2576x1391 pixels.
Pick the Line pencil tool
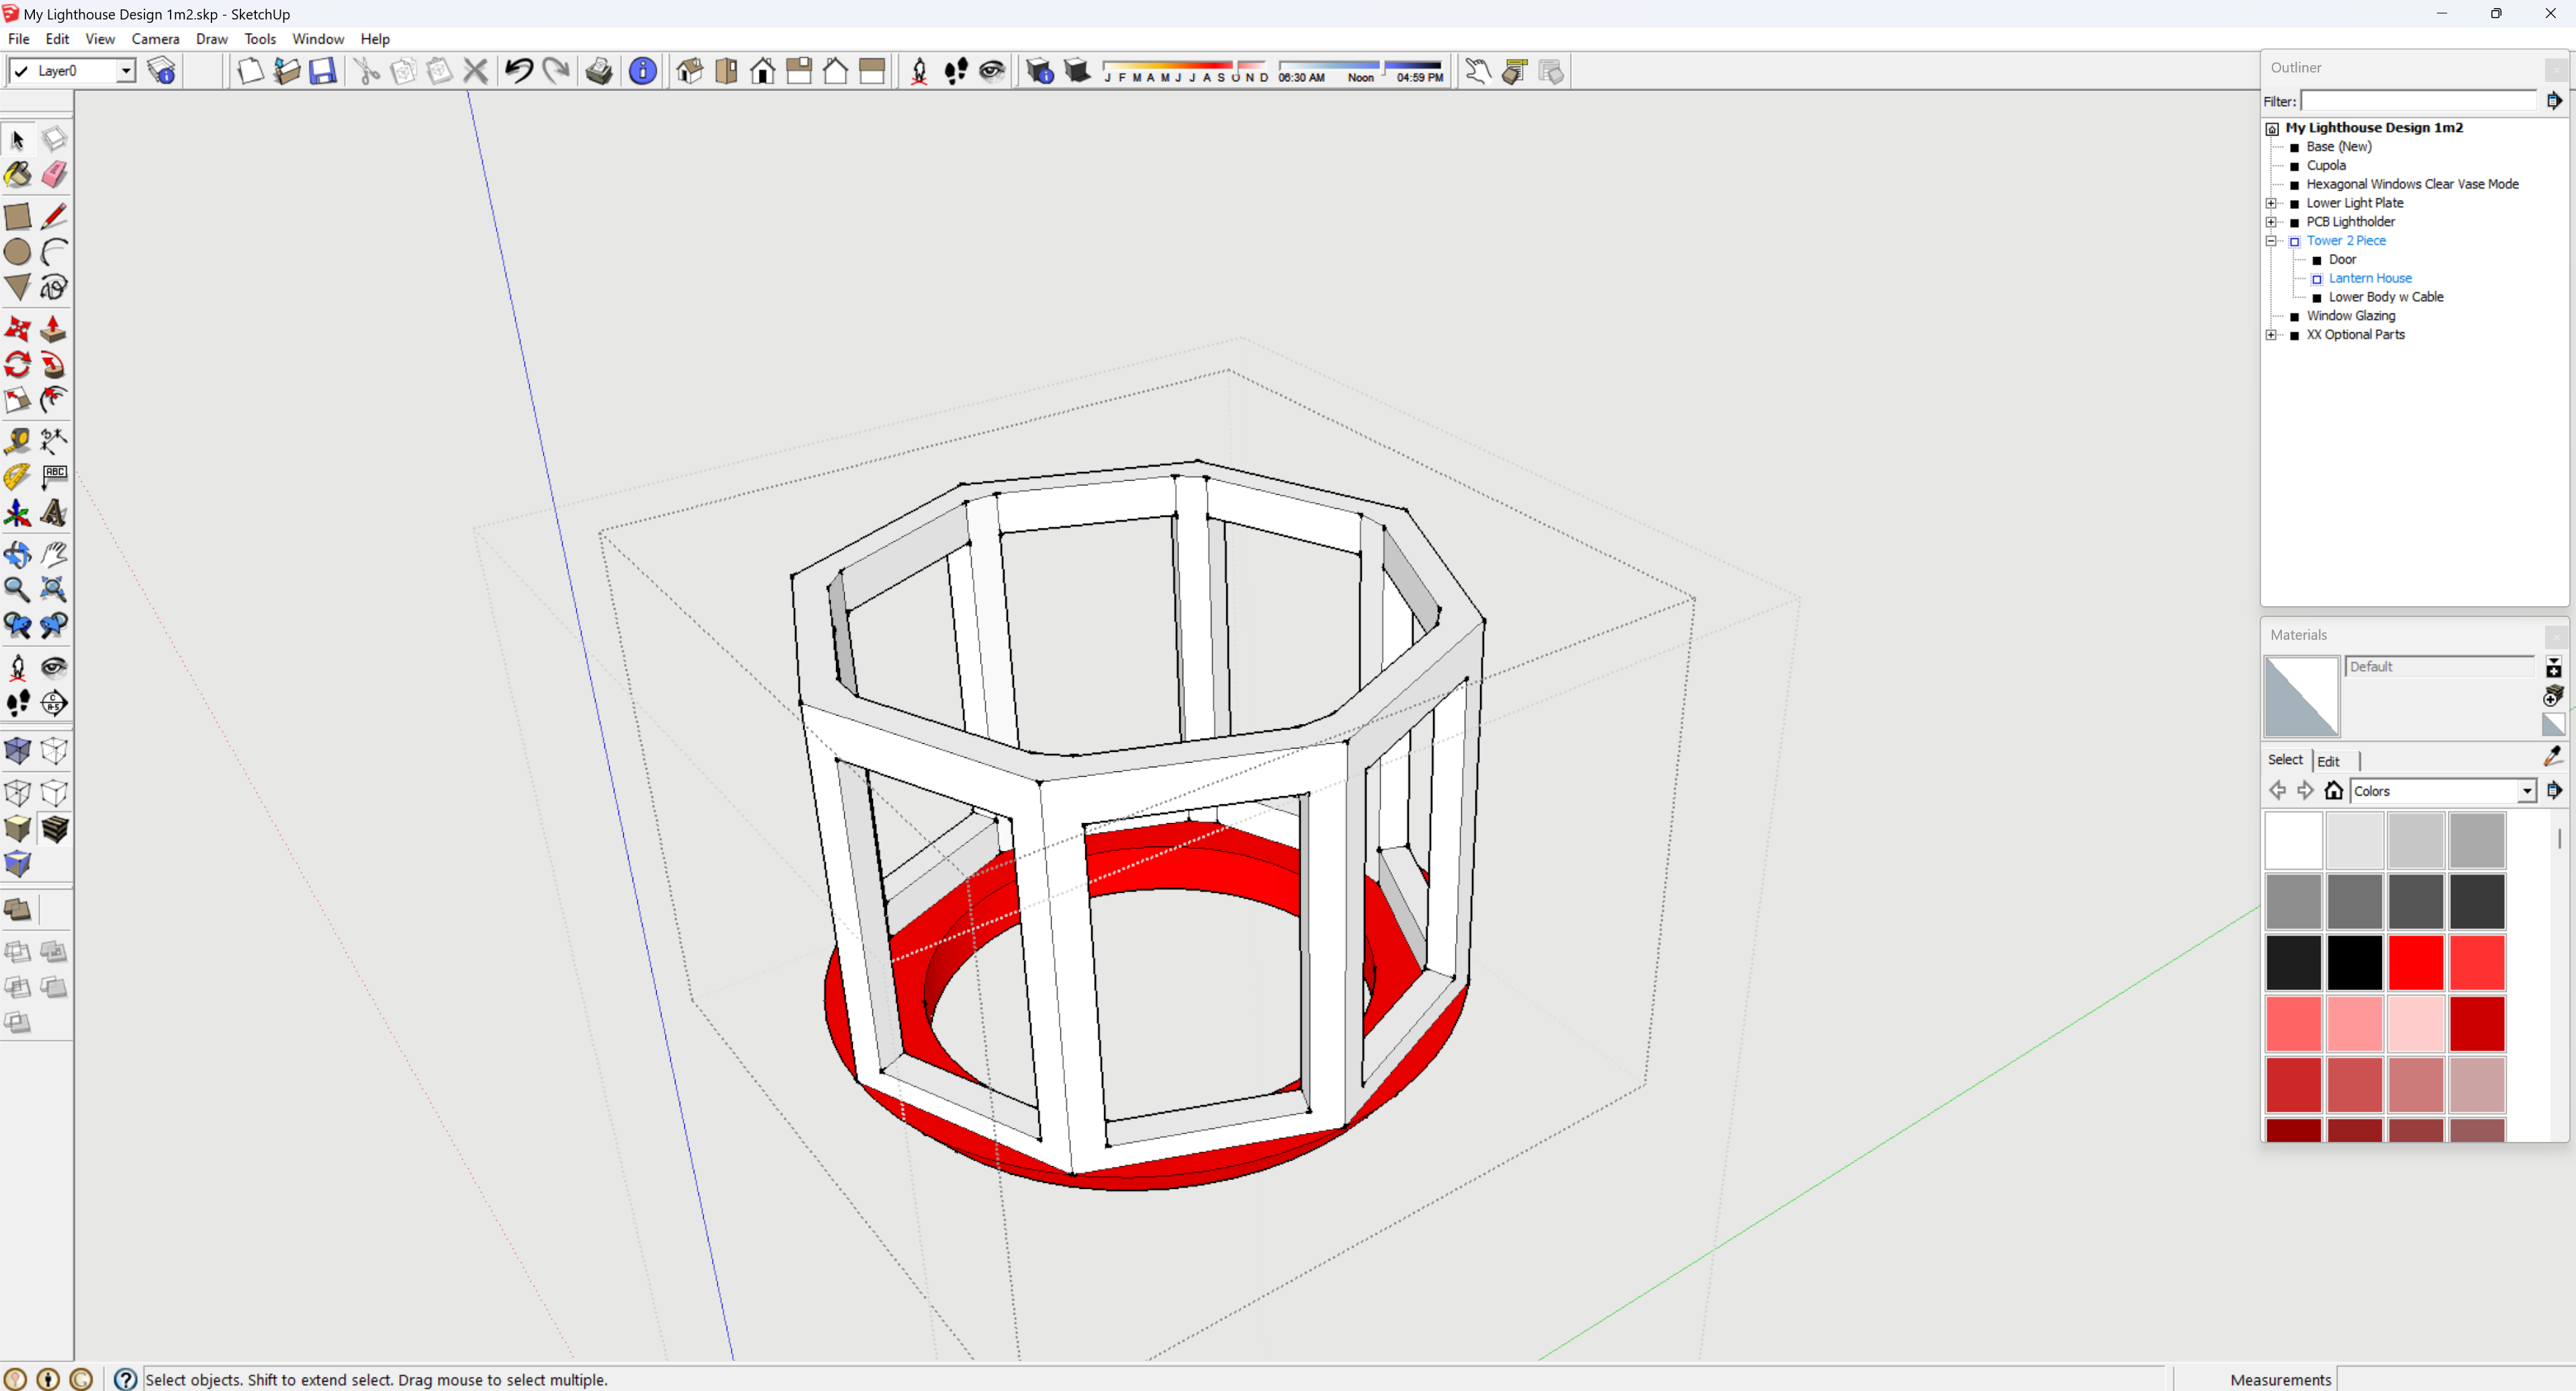click(x=54, y=216)
